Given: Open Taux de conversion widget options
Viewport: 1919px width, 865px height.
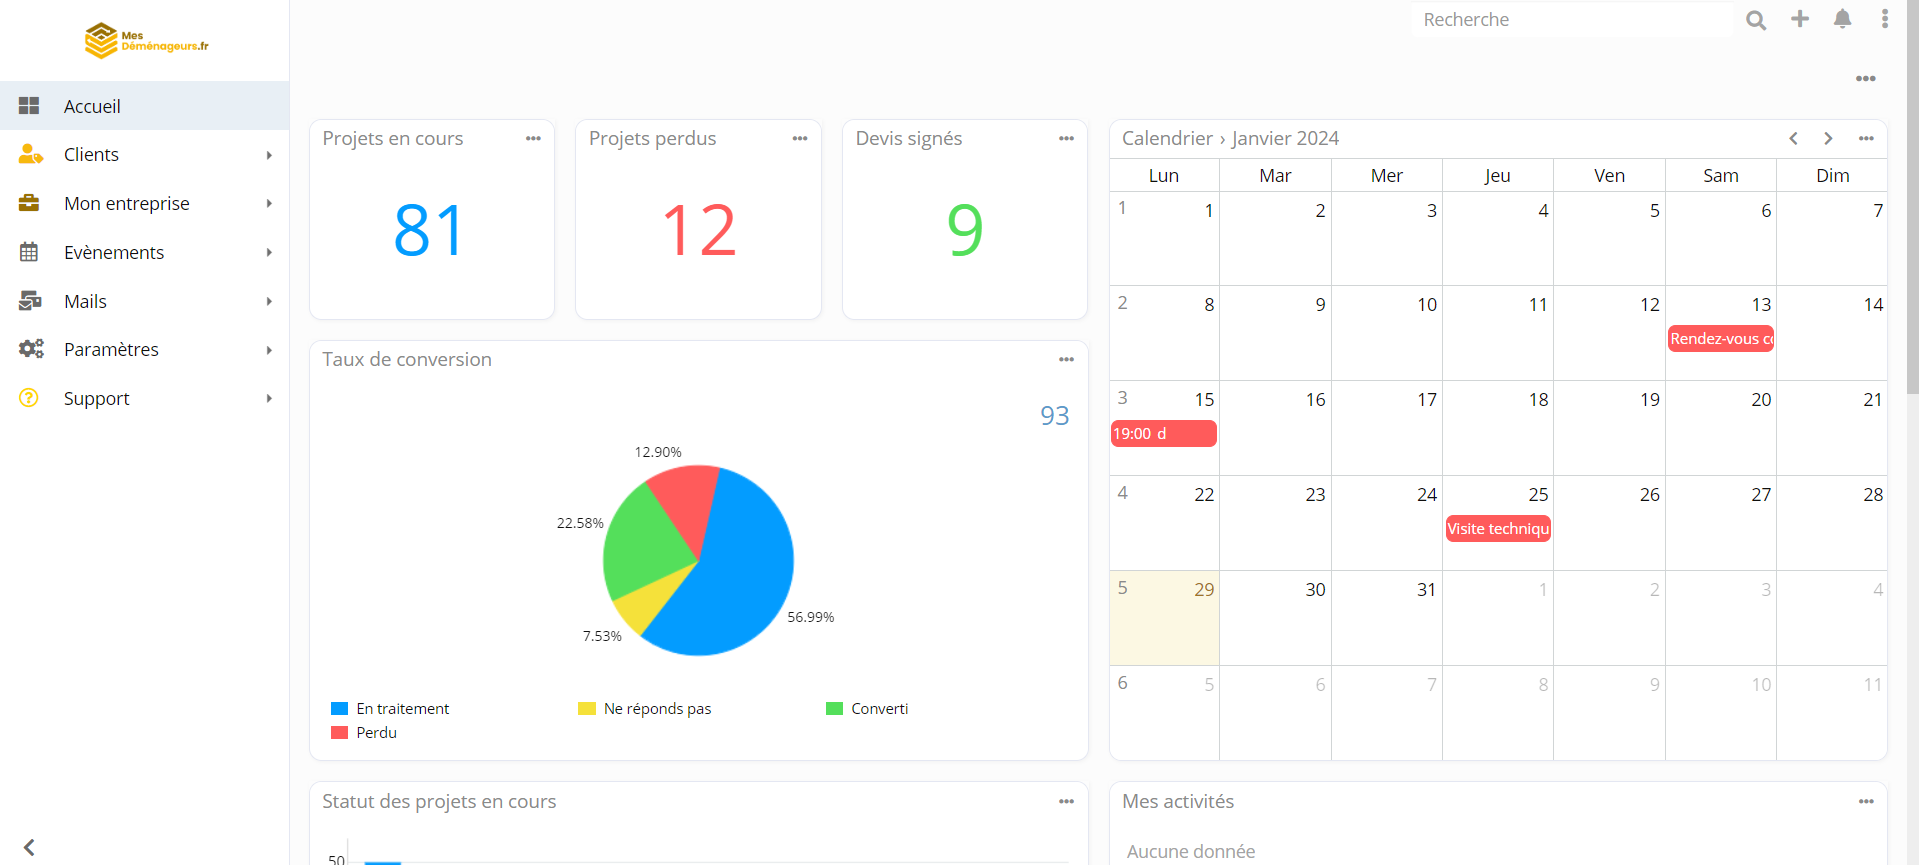Looking at the screenshot, I should coord(1066,360).
